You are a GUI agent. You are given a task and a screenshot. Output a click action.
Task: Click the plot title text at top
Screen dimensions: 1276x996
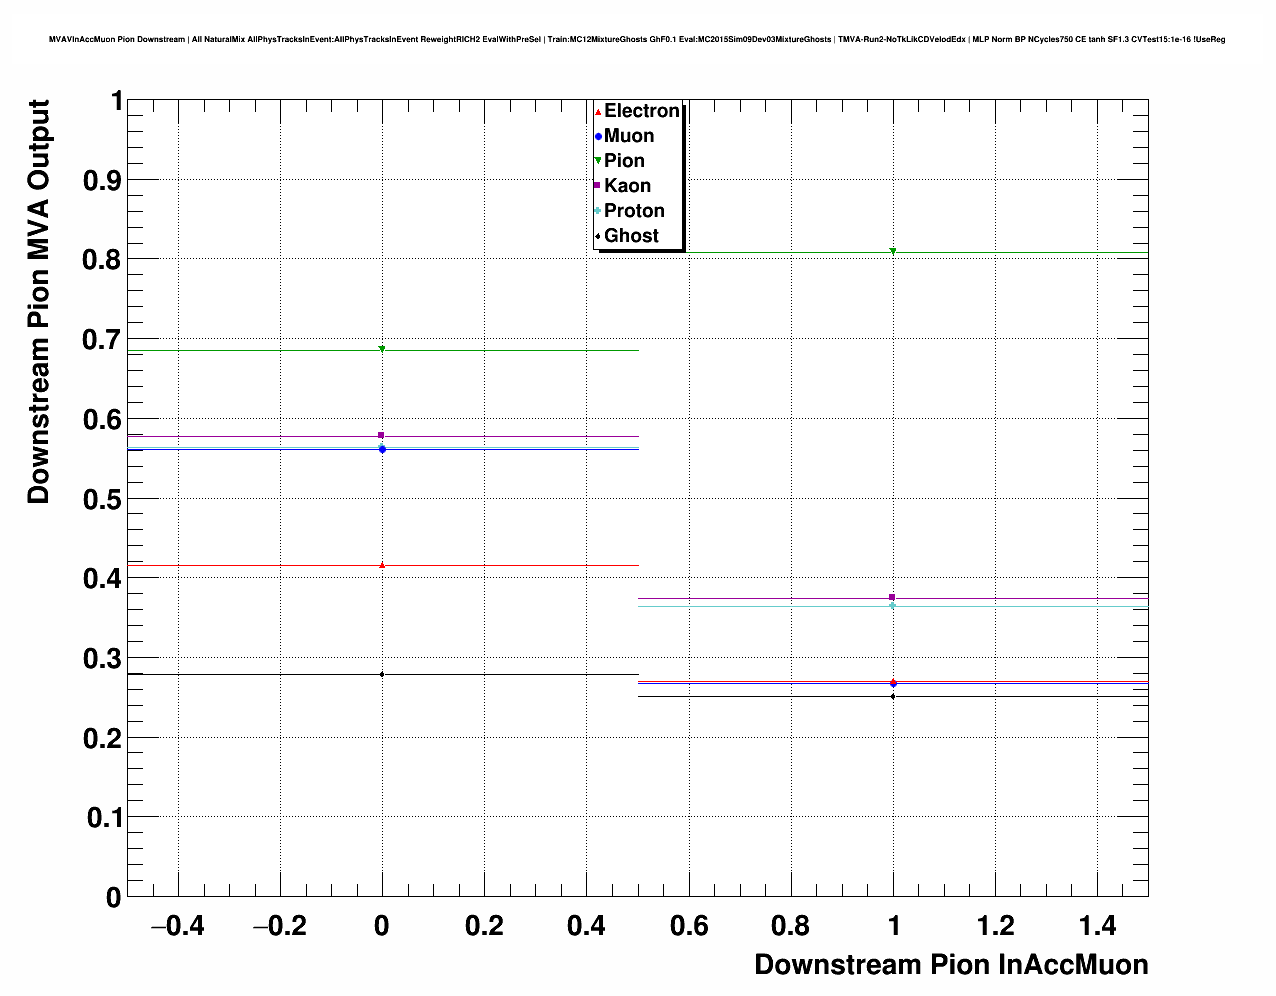pos(637,40)
